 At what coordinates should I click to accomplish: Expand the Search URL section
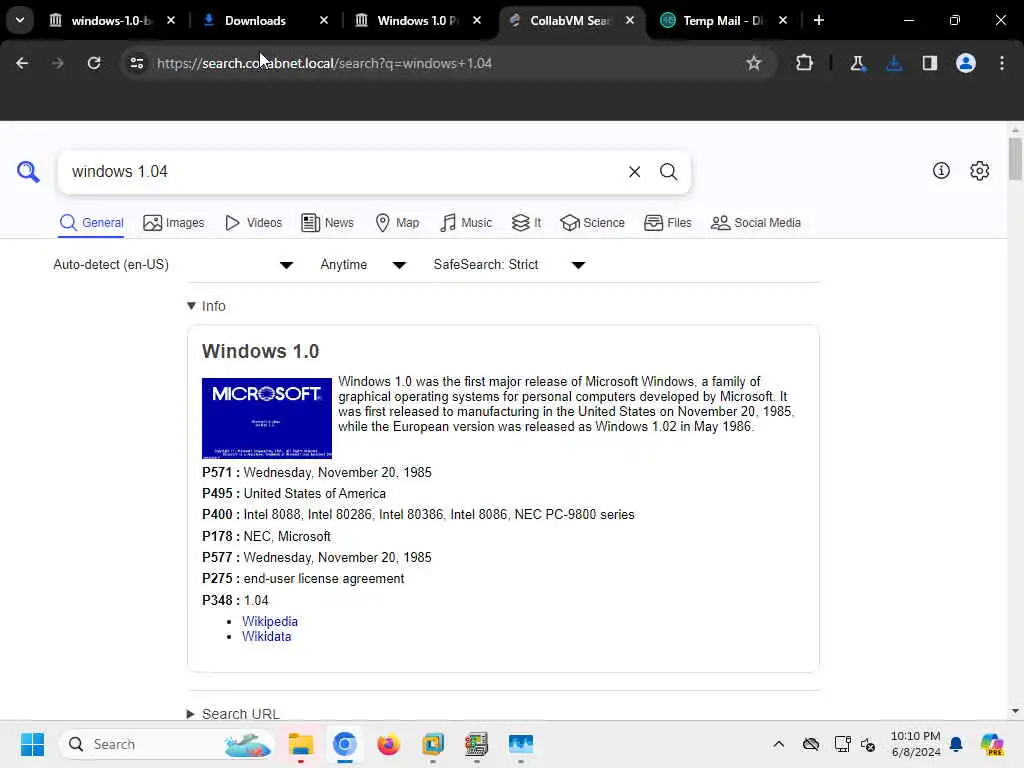tap(233, 713)
